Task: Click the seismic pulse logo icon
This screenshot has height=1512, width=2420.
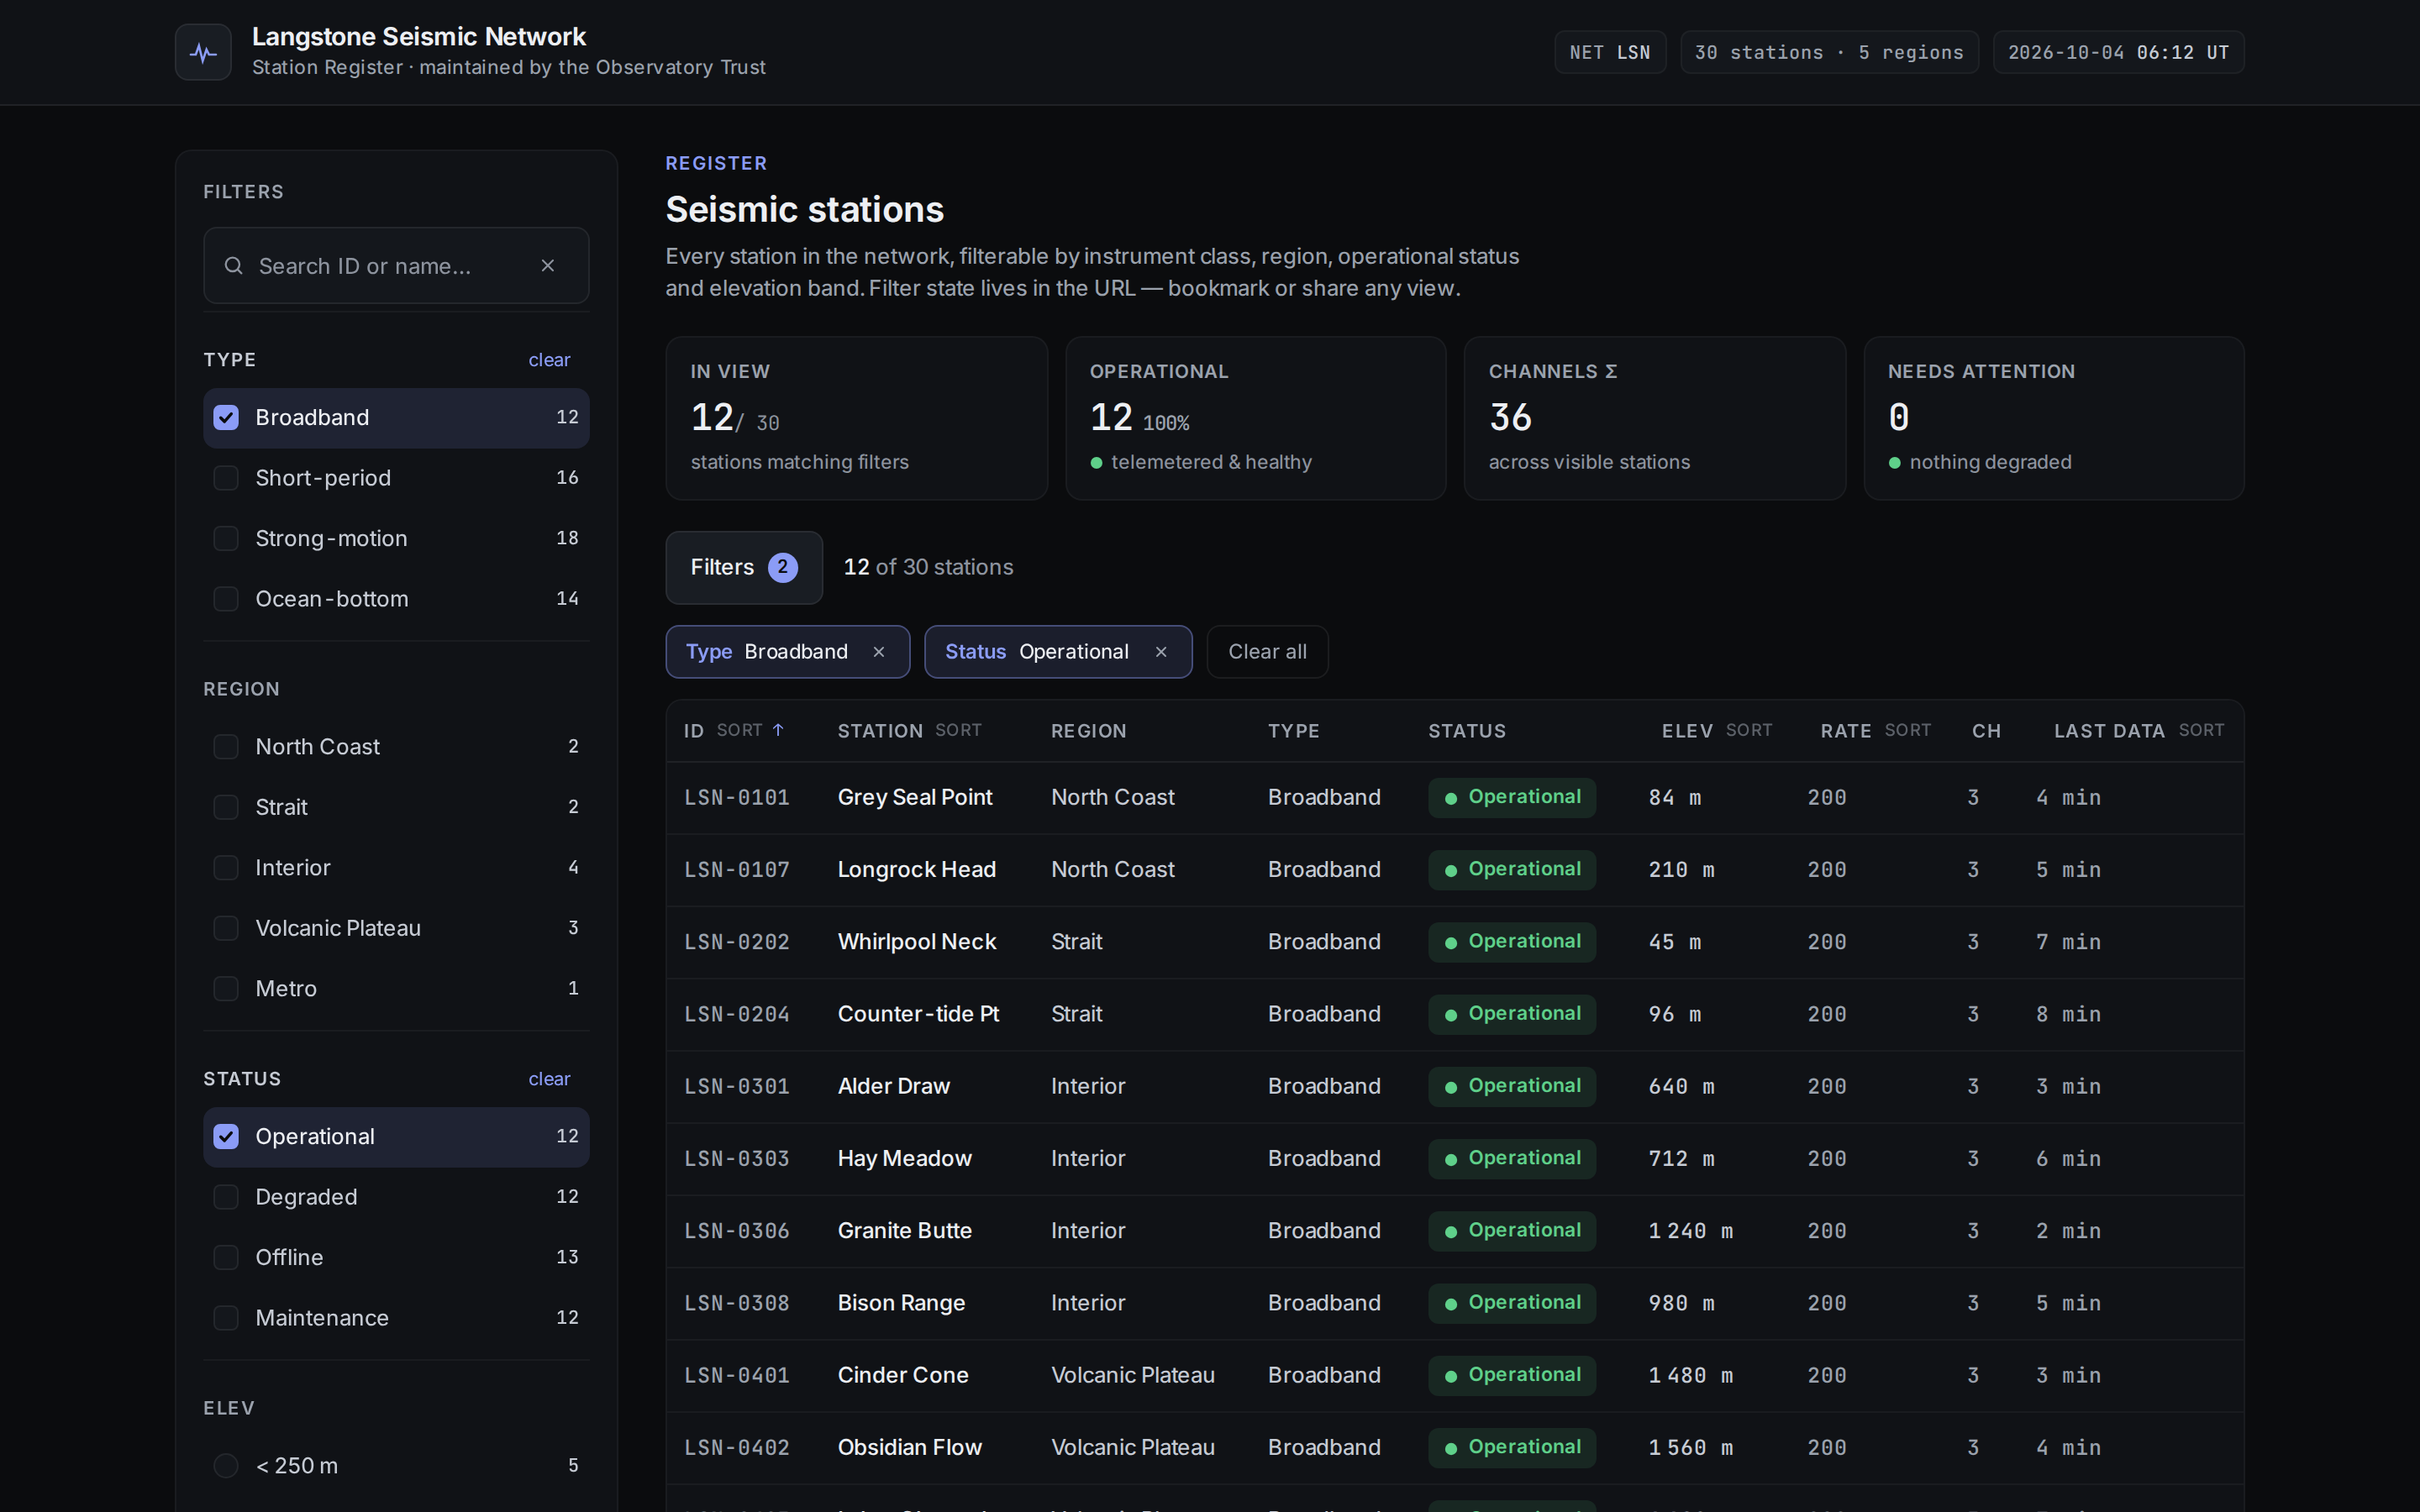Action: [x=203, y=52]
